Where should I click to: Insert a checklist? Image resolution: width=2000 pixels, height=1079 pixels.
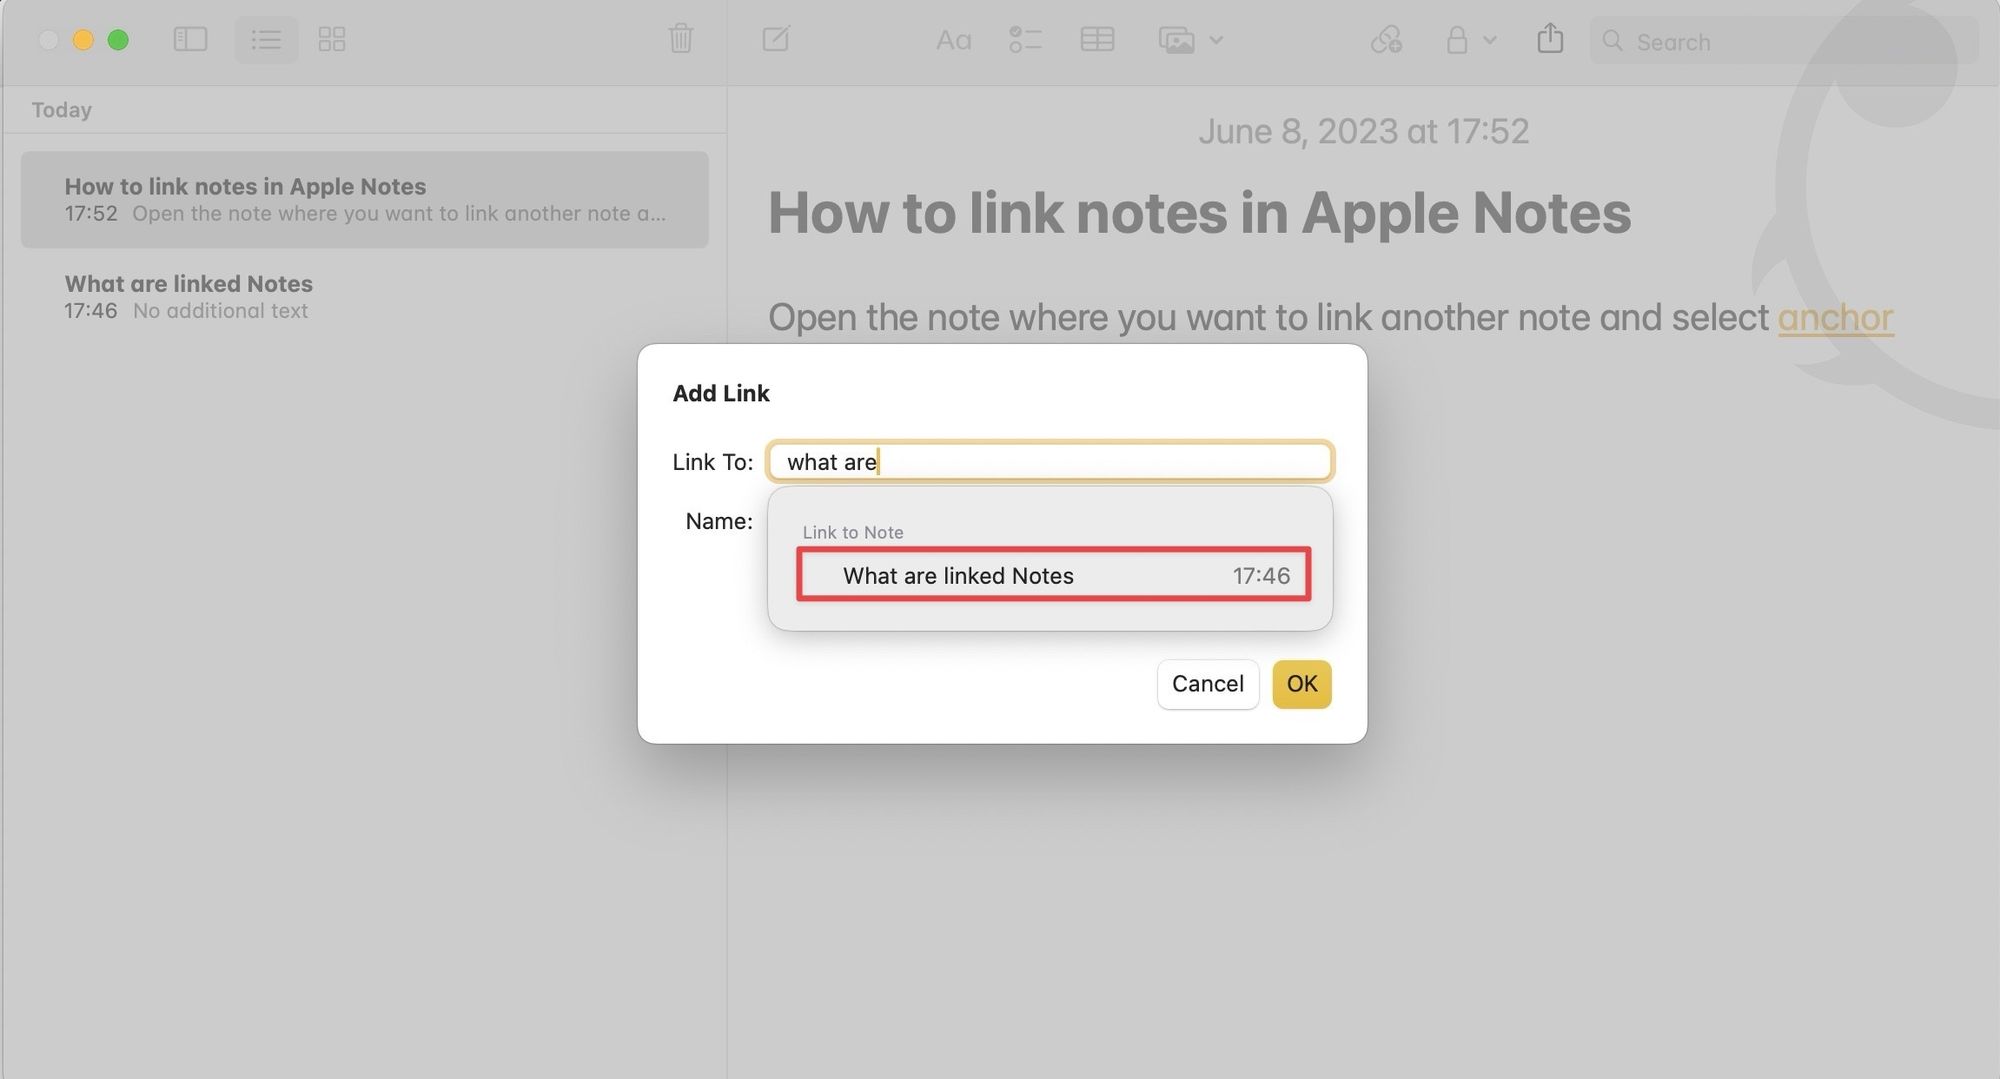pyautogui.click(x=1025, y=40)
